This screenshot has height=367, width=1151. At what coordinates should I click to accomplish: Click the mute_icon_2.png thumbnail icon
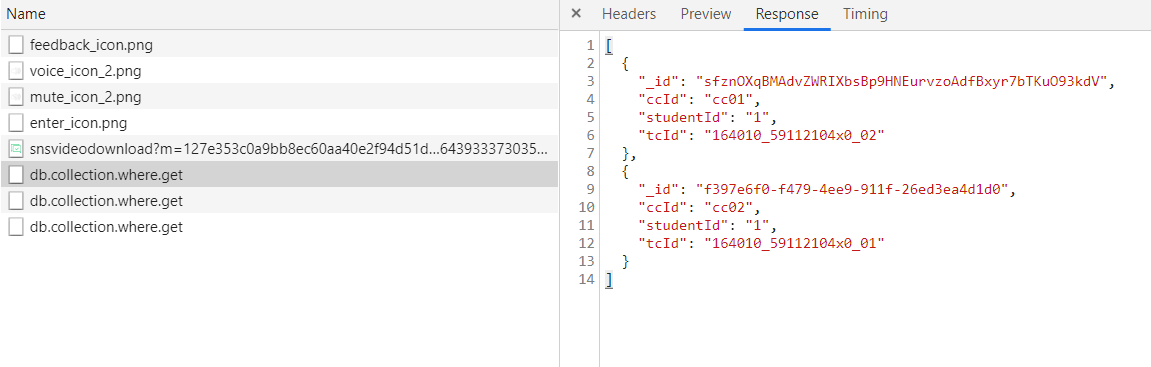tap(15, 97)
